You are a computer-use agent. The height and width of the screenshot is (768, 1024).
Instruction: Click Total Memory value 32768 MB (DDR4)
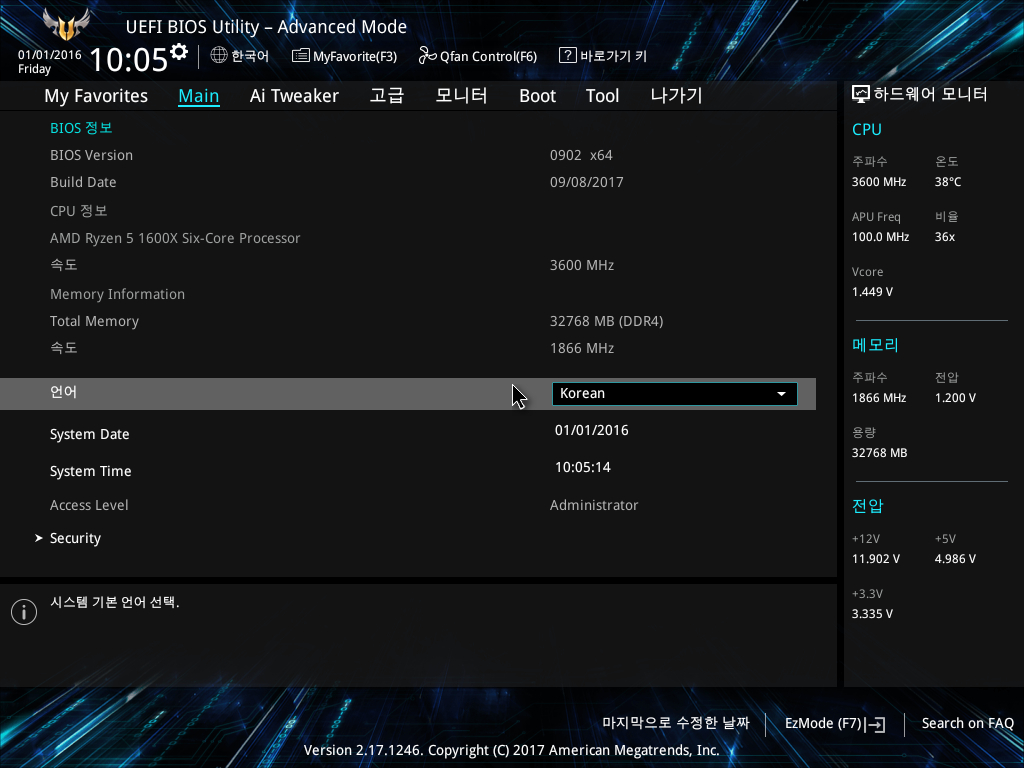pos(607,321)
